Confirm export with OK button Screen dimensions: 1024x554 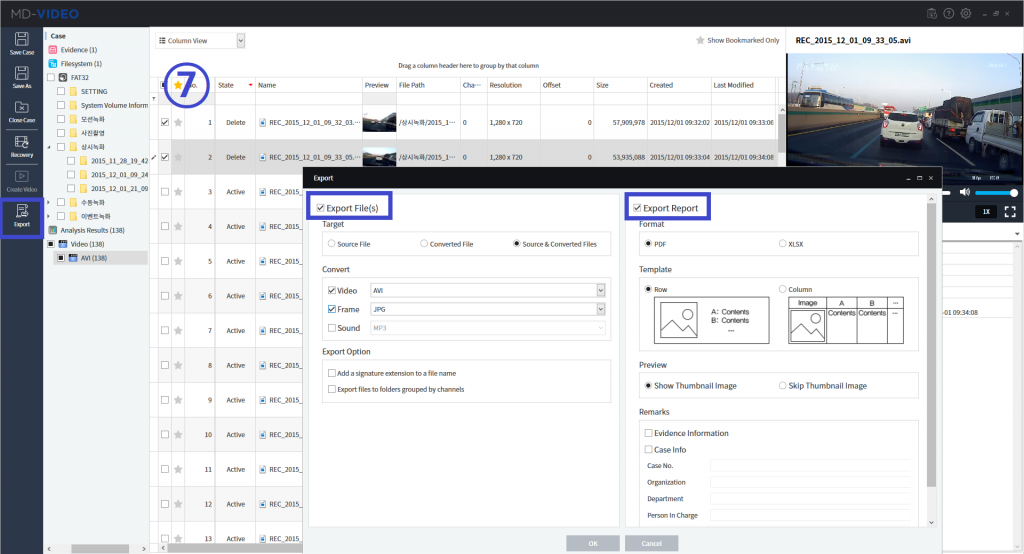click(592, 543)
